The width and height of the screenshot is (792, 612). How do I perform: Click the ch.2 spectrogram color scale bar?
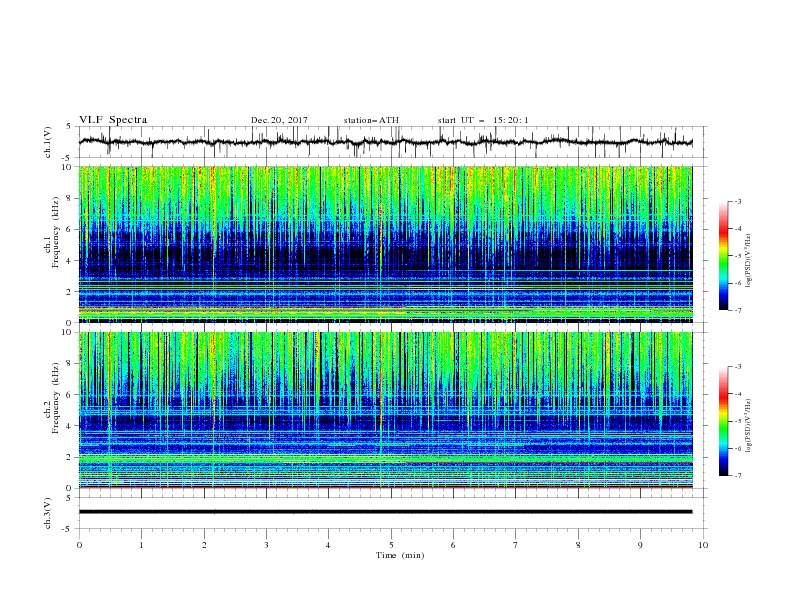tap(723, 421)
